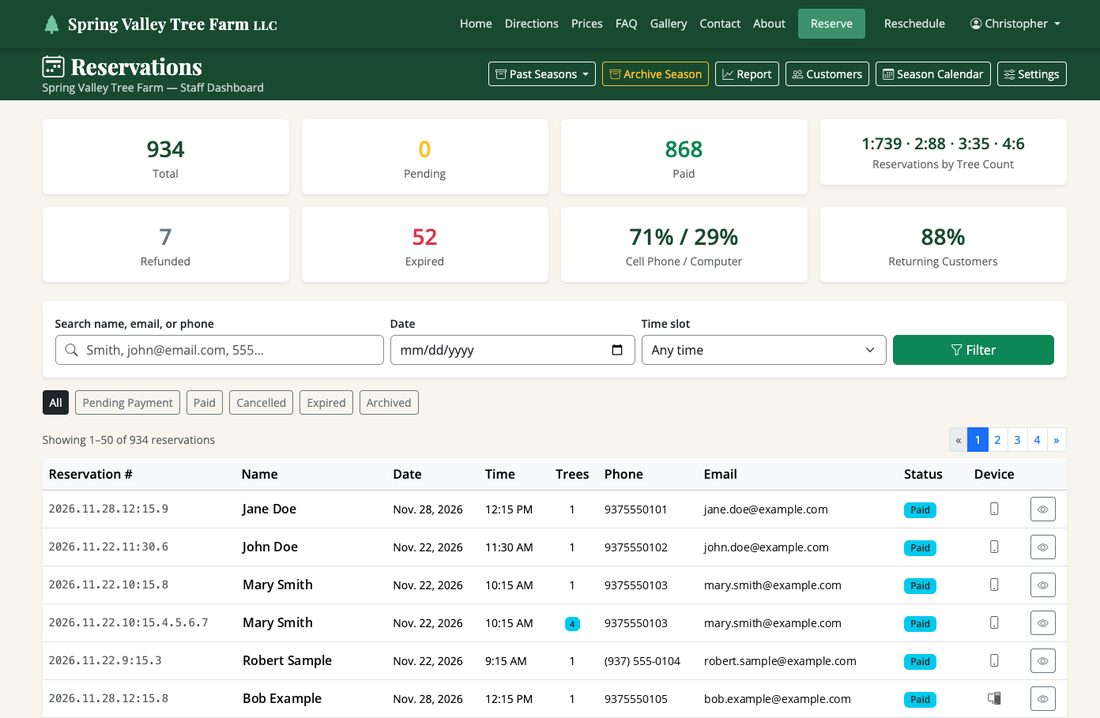Go to Home page
Image resolution: width=1100 pixels, height=718 pixels.
pyautogui.click(x=476, y=24)
